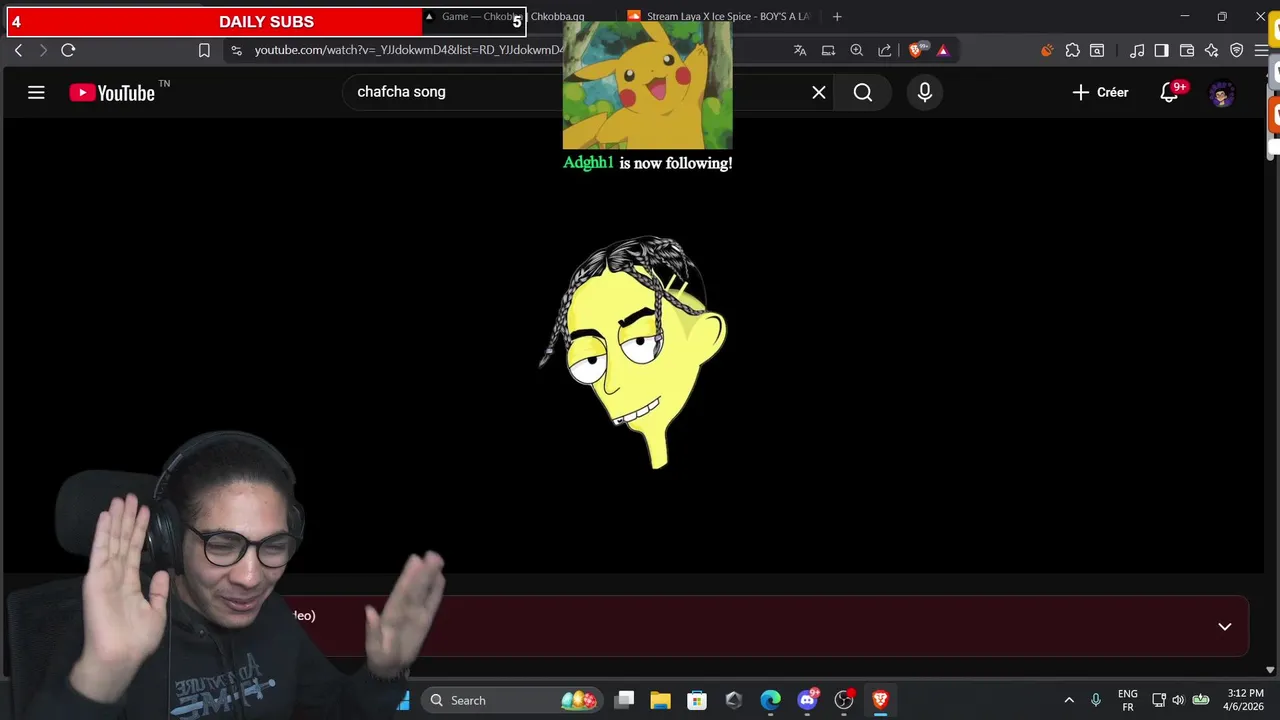Open Discord from the taskbar
The image size is (1280, 720).
click(807, 700)
